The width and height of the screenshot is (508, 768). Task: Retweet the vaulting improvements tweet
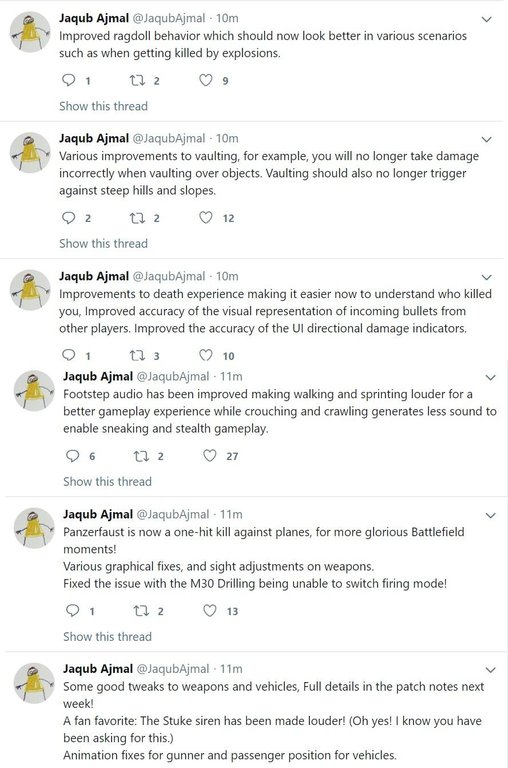tap(138, 218)
